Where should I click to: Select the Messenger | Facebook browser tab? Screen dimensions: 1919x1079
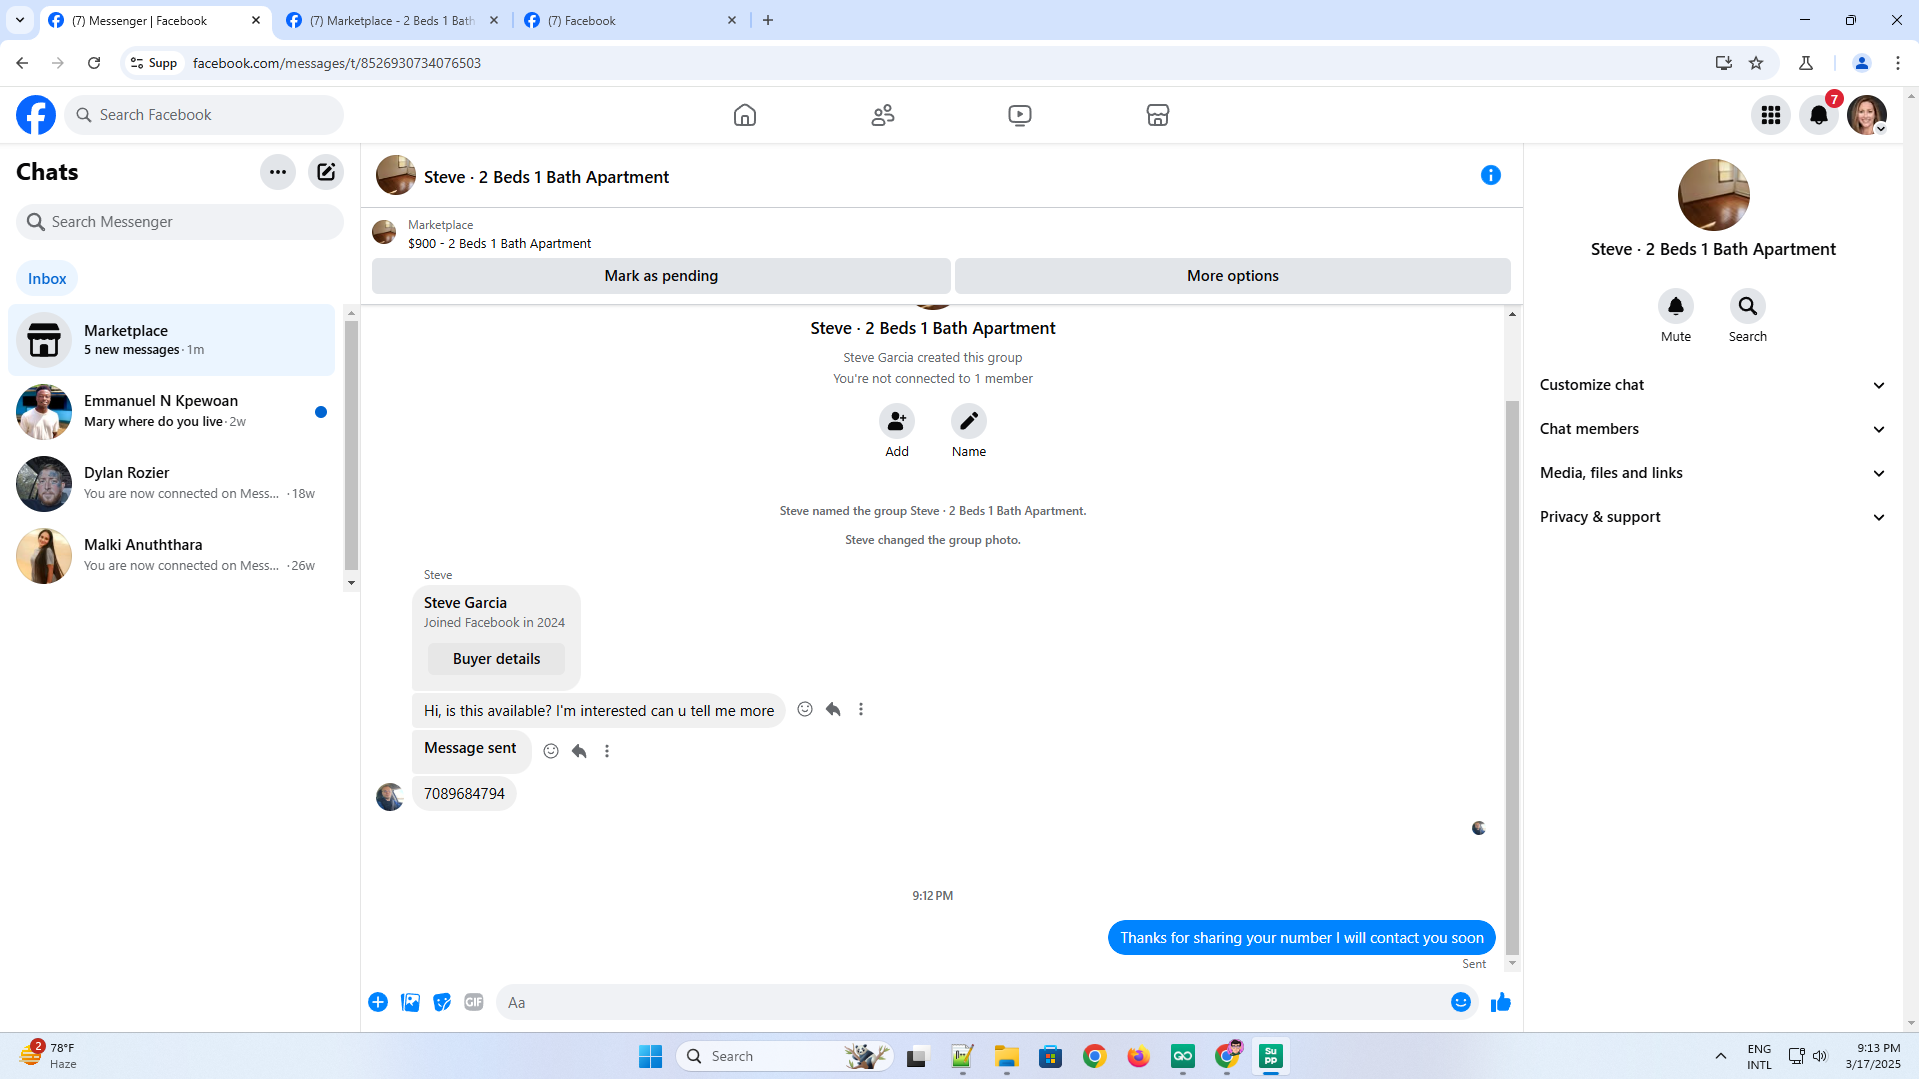click(x=156, y=20)
